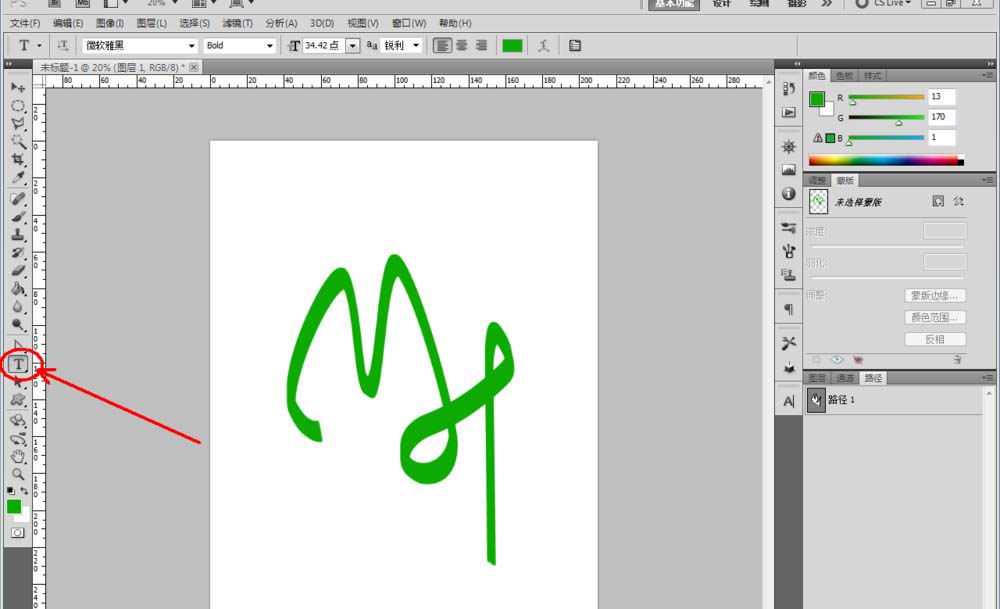Set right text alignment
This screenshot has width=1000, height=609.
[482, 45]
